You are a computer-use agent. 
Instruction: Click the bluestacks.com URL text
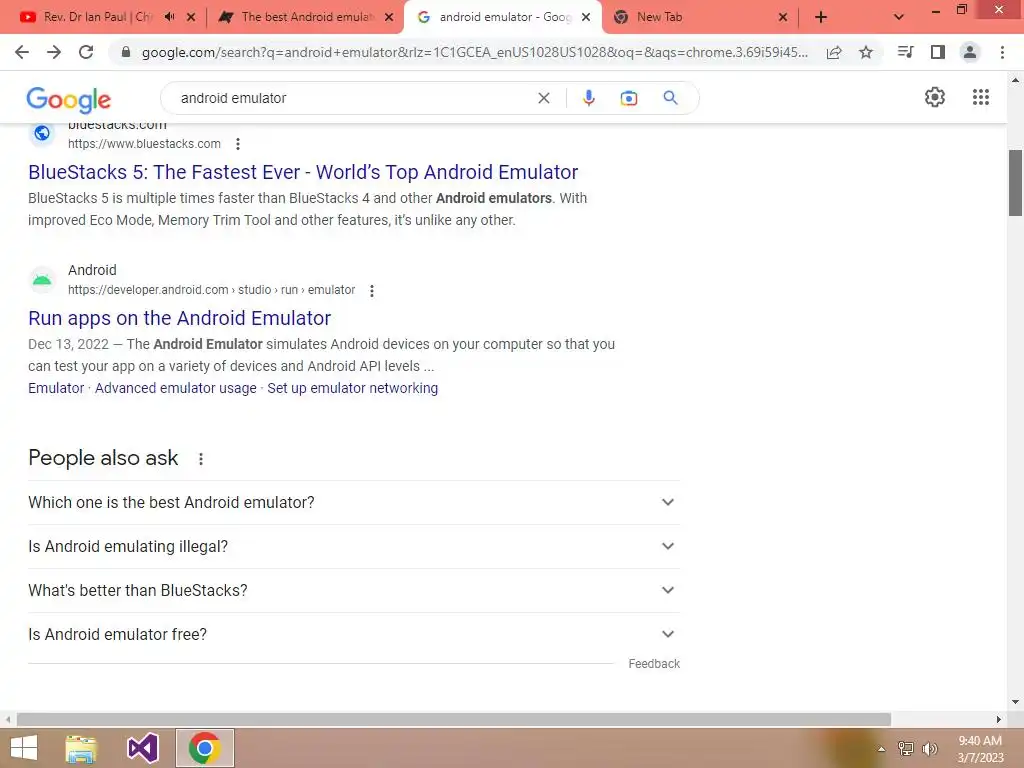pos(144,144)
